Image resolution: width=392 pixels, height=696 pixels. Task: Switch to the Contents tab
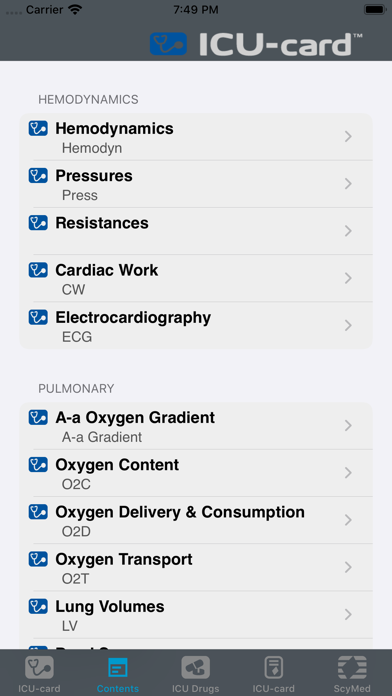coord(118,674)
